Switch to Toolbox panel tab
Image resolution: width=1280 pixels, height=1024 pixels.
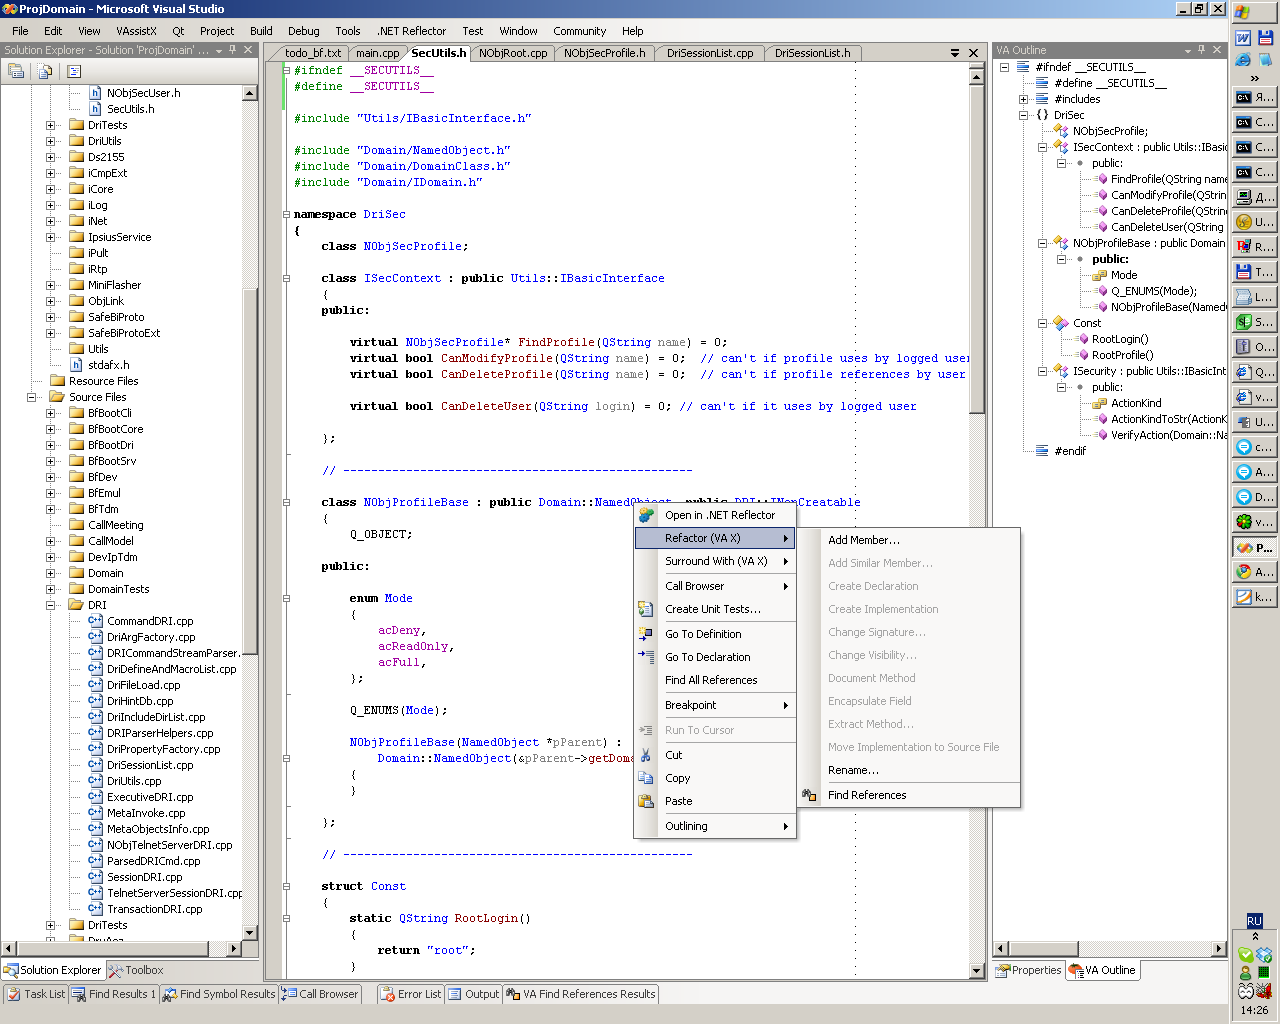[136, 970]
